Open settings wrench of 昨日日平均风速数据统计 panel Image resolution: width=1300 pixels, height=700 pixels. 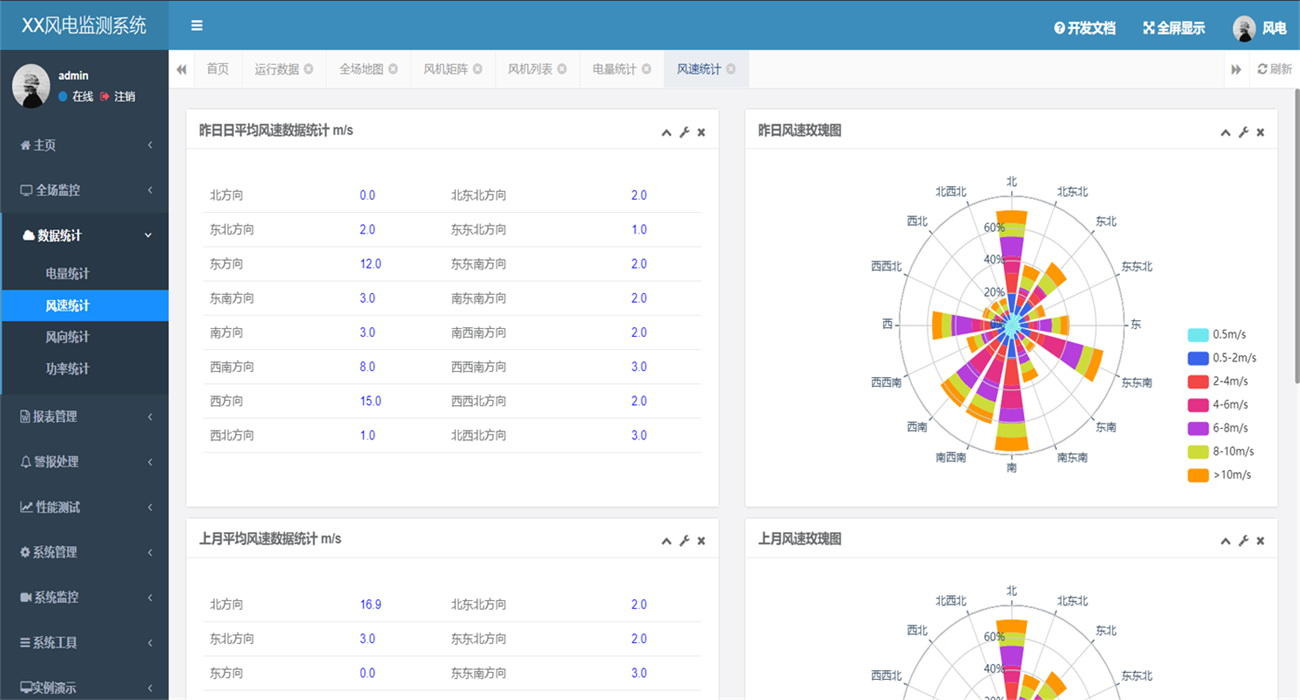coord(684,132)
